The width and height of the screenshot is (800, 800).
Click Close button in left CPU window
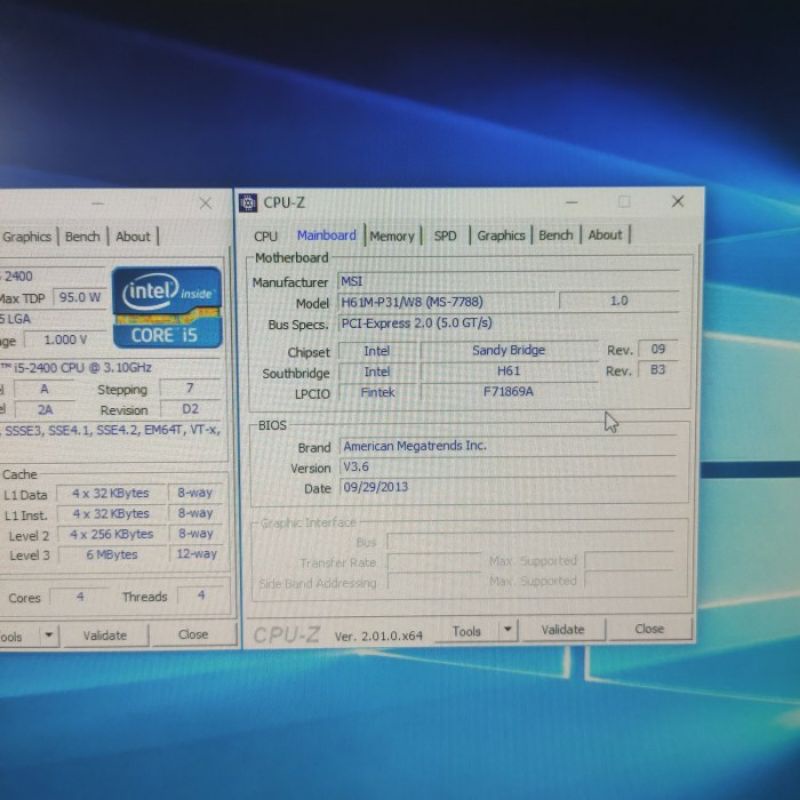pos(193,634)
